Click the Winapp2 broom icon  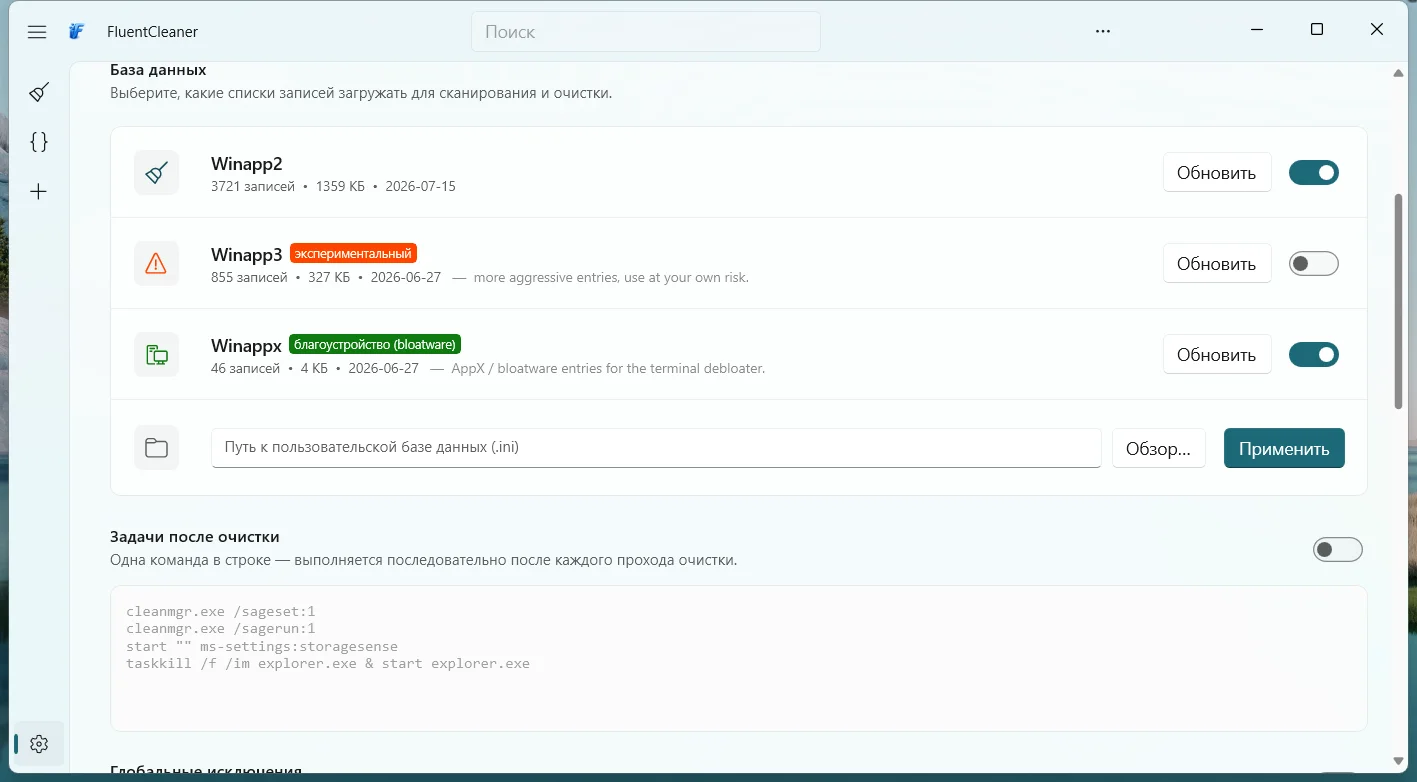pos(157,173)
